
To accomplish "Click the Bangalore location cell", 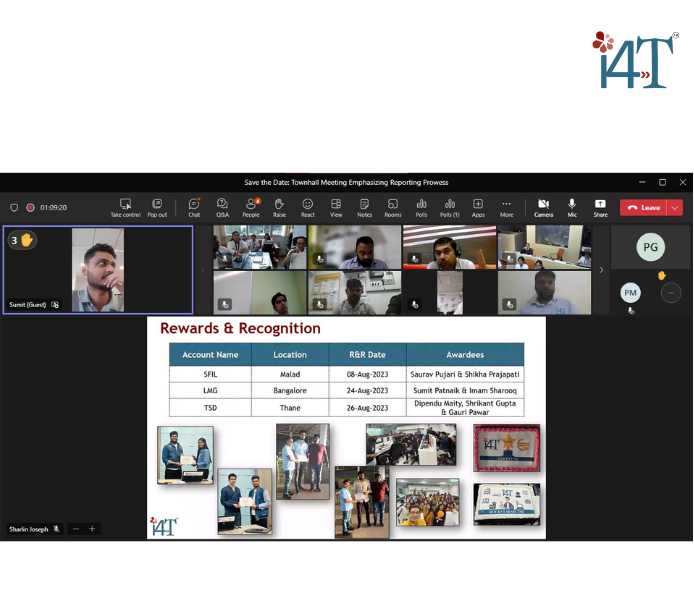I will point(290,390).
